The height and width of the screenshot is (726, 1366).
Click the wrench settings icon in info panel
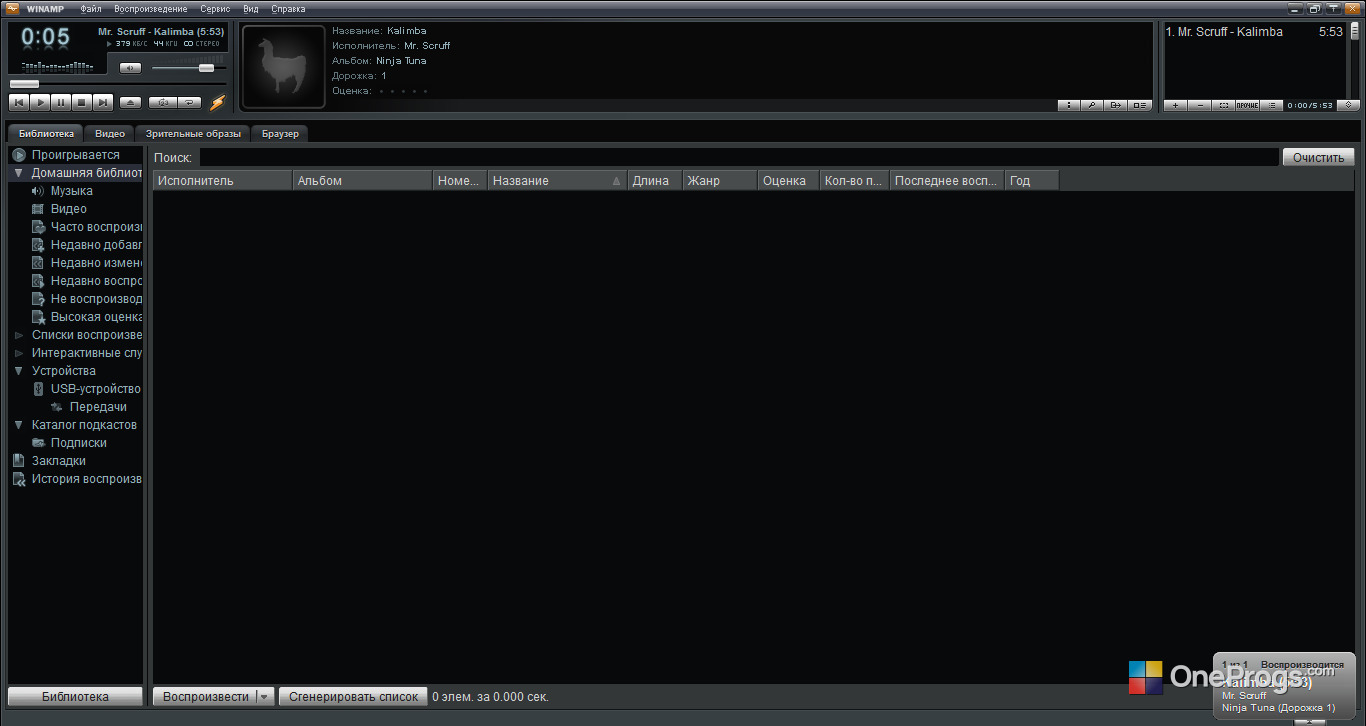(x=1093, y=105)
